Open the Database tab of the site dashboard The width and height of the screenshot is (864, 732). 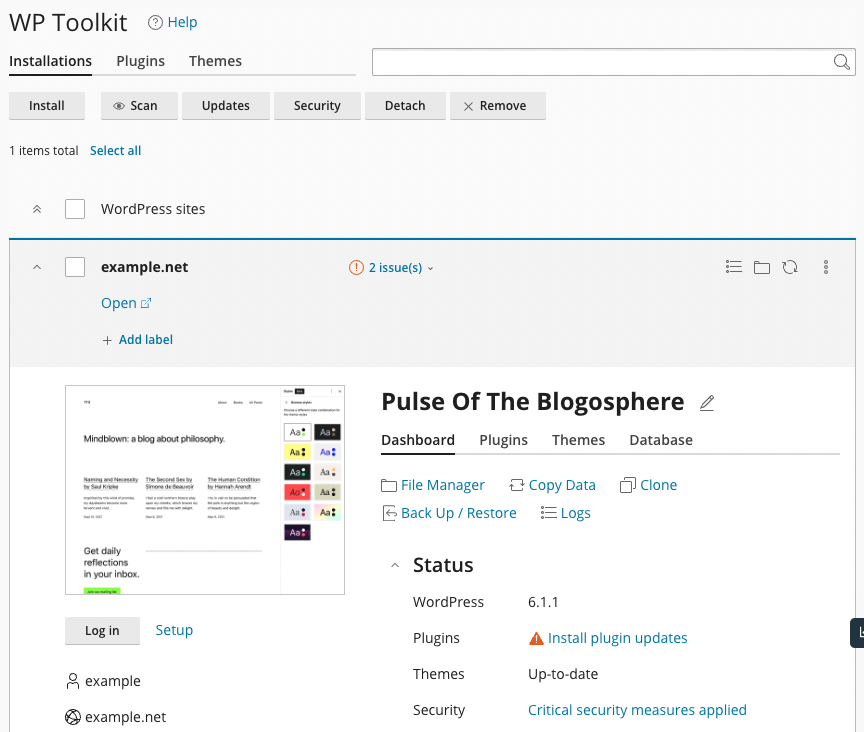(x=660, y=440)
